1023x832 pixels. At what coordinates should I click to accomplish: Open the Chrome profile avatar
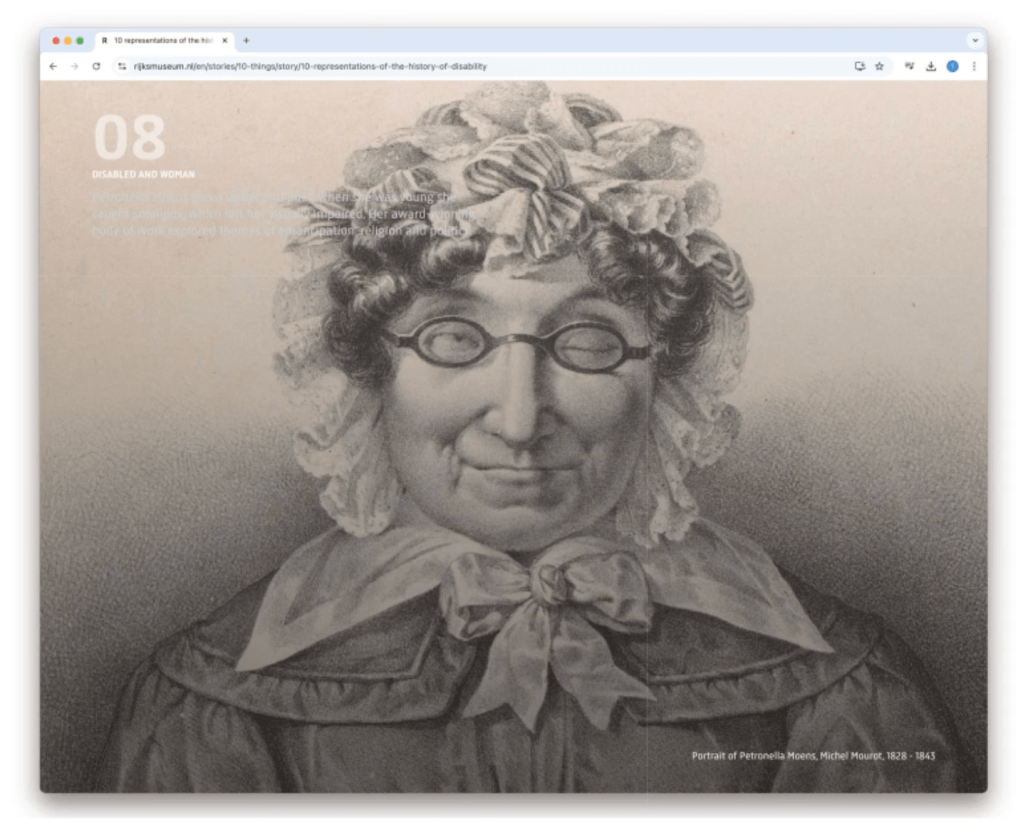[x=952, y=66]
